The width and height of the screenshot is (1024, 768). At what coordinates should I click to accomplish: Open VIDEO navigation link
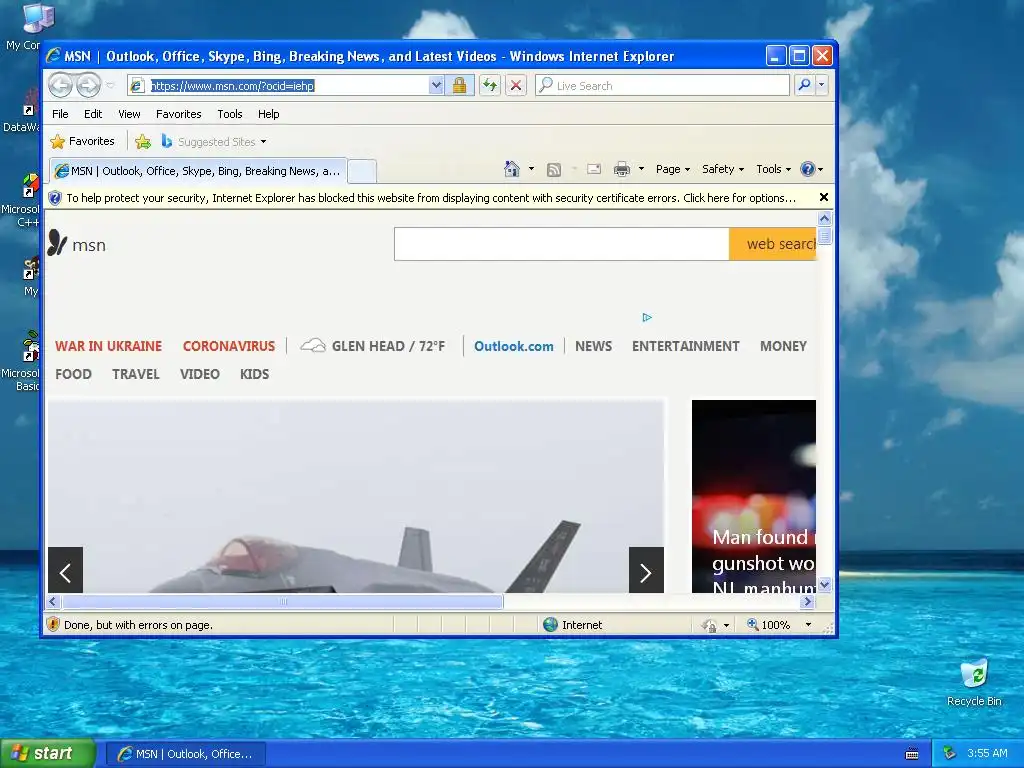coord(199,374)
